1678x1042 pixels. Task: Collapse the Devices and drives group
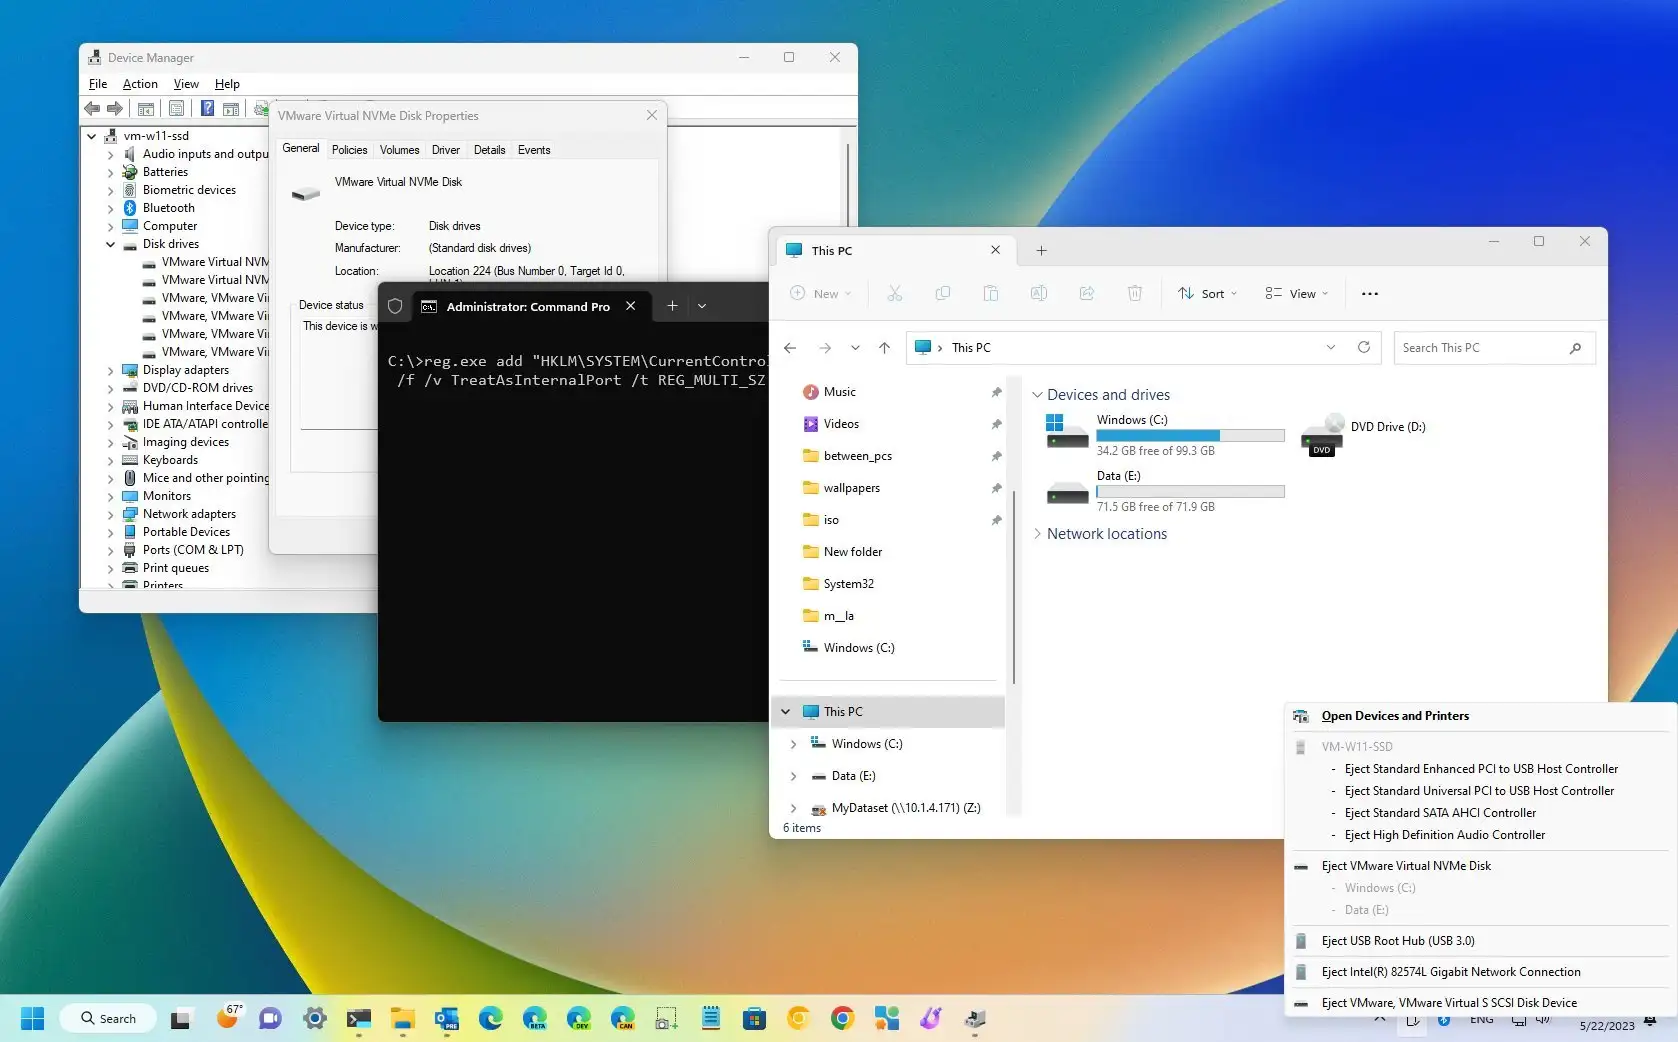coord(1037,395)
